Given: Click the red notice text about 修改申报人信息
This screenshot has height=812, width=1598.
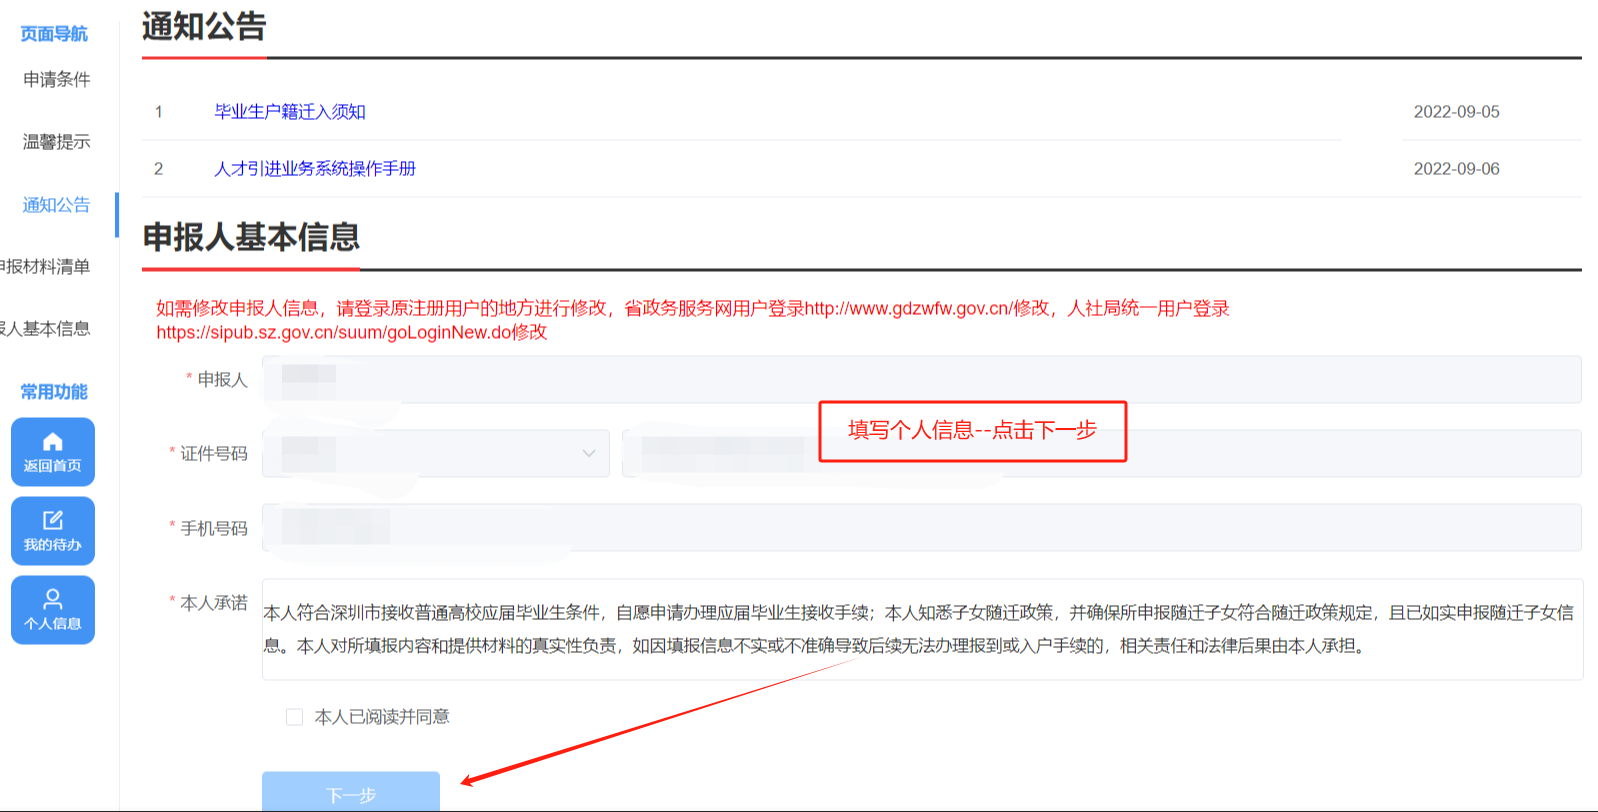Looking at the screenshot, I should (x=693, y=320).
